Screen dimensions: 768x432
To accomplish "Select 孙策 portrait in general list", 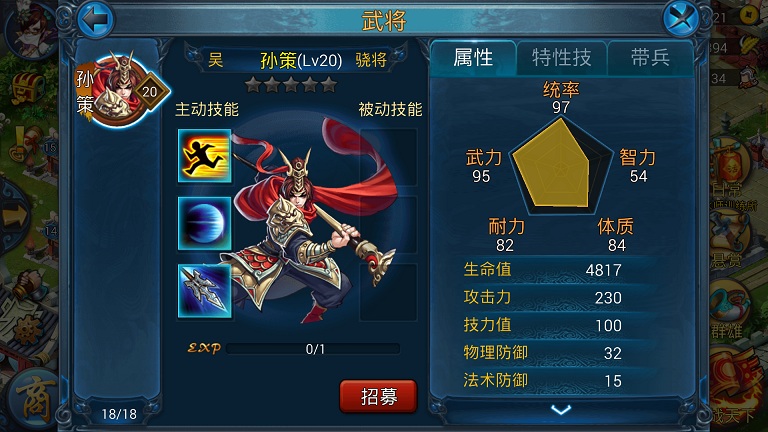I will point(122,91).
